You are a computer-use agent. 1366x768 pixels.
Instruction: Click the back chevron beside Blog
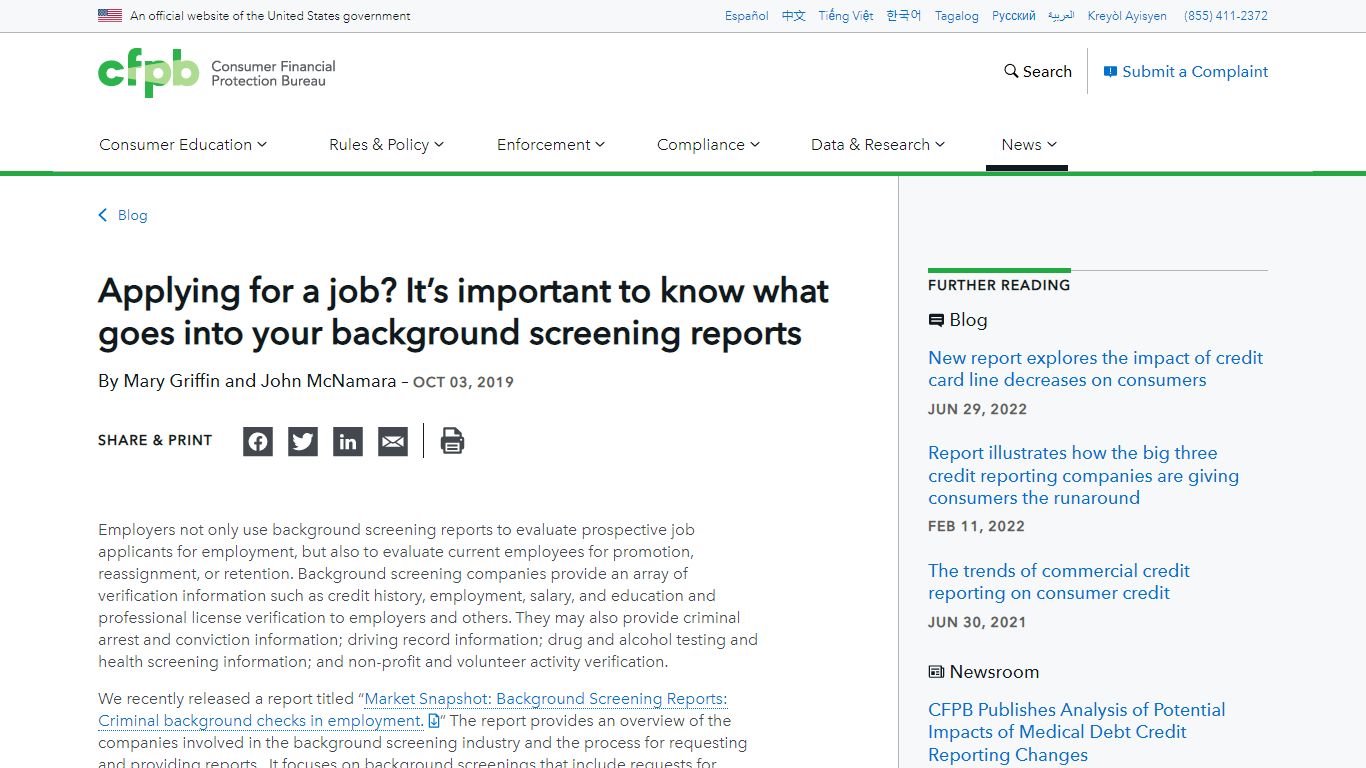(x=103, y=215)
